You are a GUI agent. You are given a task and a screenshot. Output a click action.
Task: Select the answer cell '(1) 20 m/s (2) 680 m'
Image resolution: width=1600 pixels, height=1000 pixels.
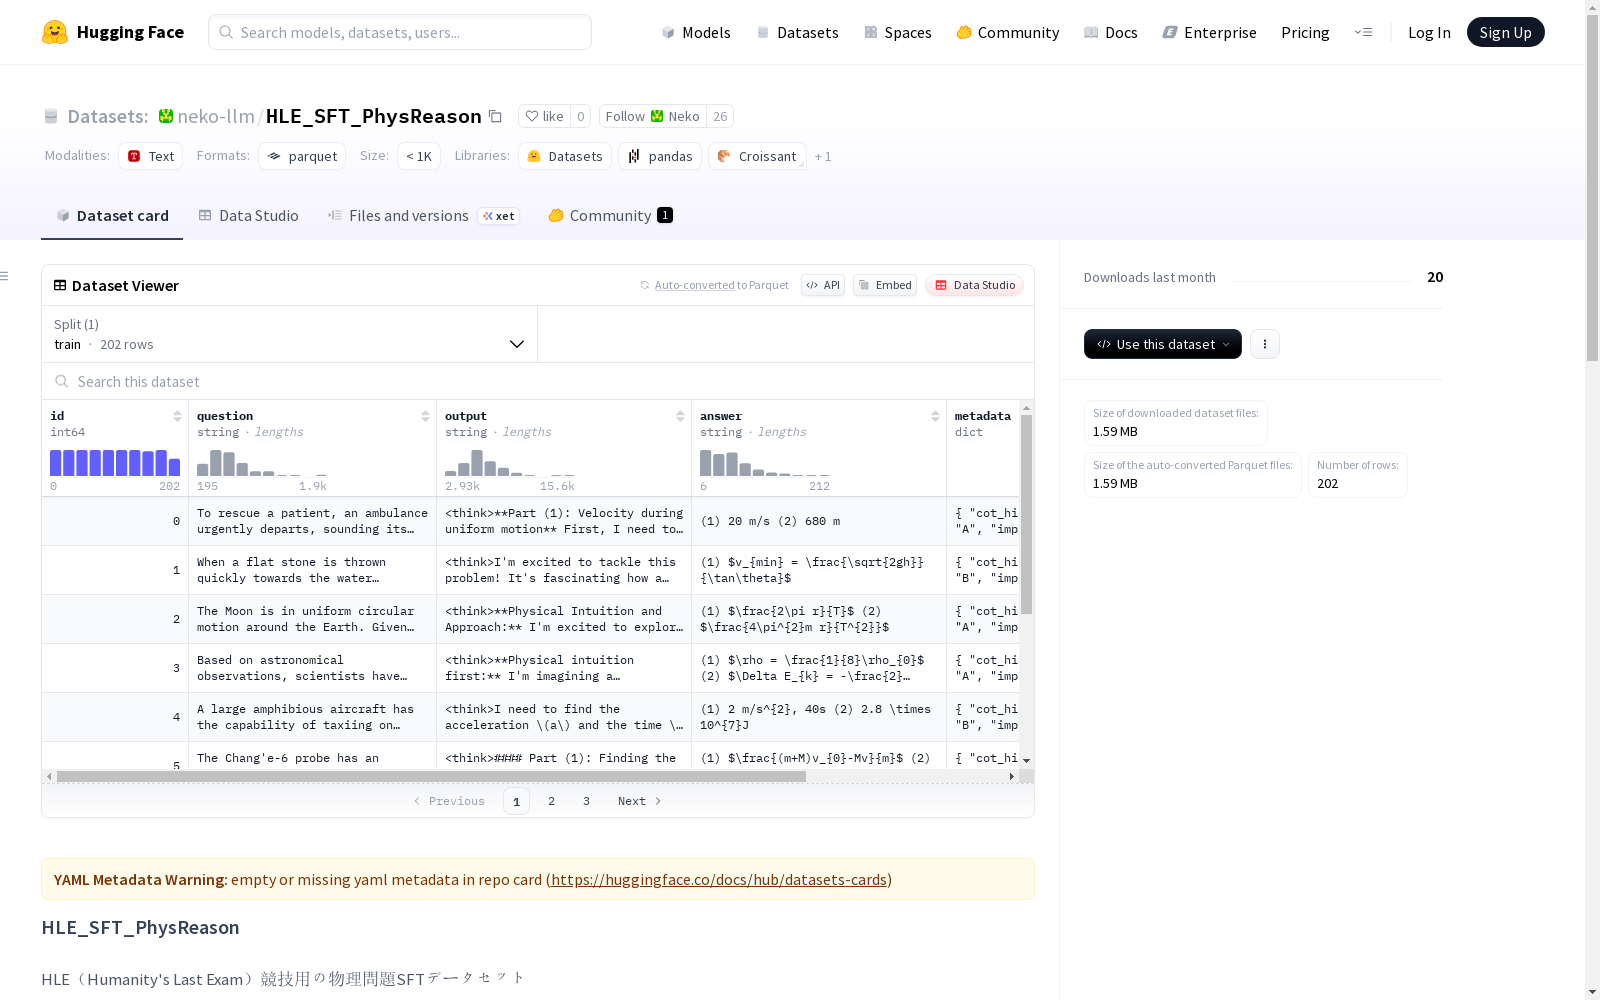click(x=819, y=521)
